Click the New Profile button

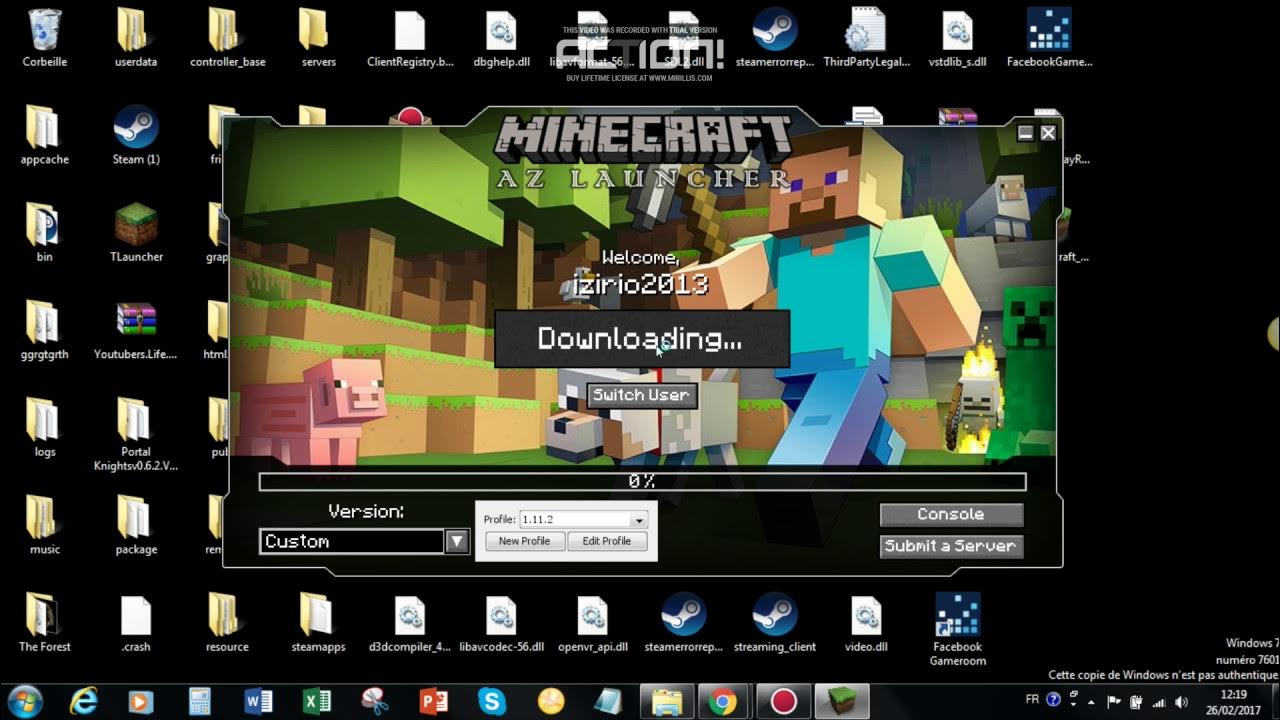(525, 541)
